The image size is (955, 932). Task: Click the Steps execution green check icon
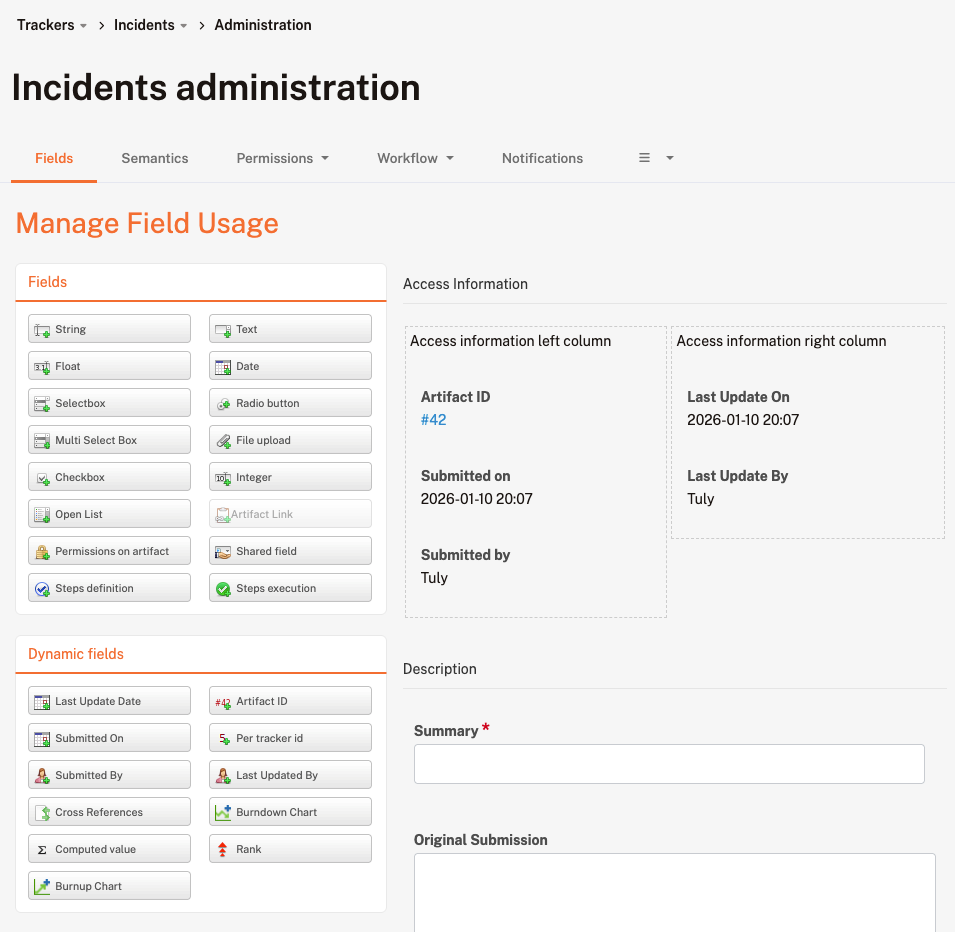(223, 589)
